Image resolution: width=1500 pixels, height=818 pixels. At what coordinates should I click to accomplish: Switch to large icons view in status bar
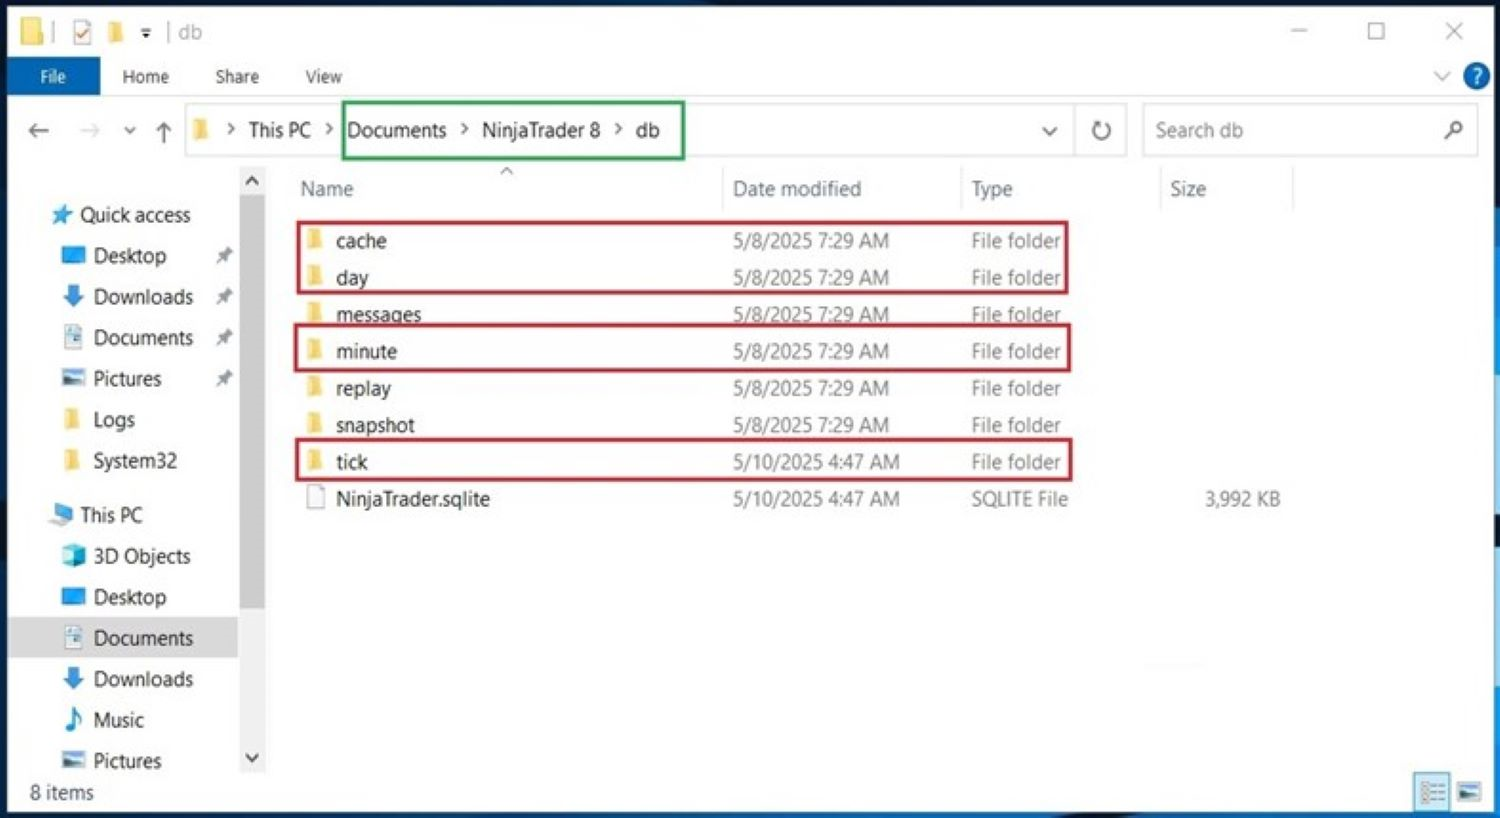point(1468,792)
